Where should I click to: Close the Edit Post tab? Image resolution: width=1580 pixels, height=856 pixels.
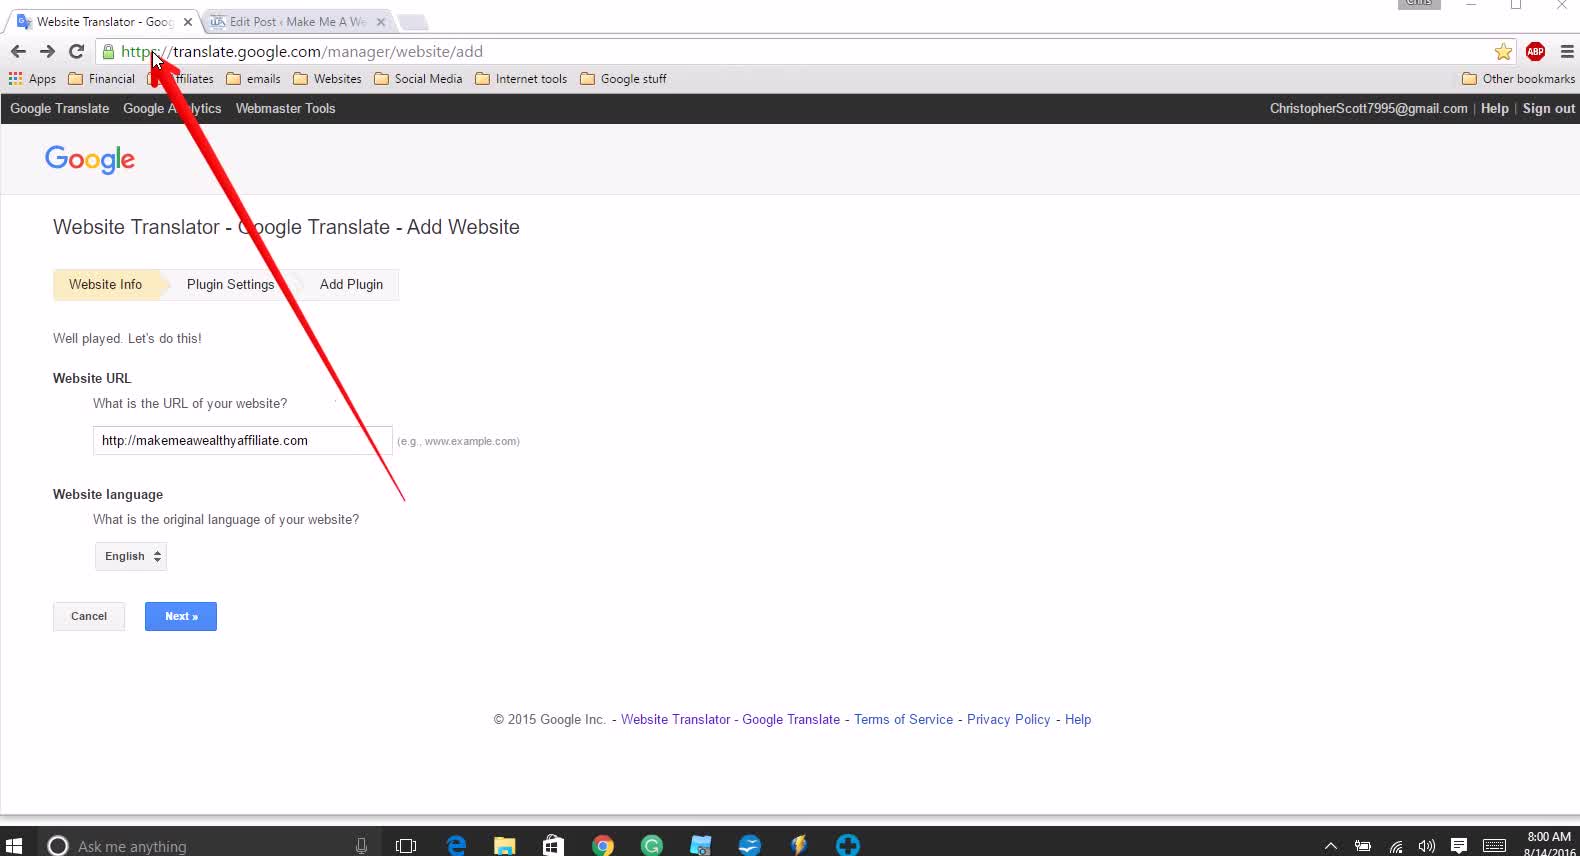pyautogui.click(x=381, y=21)
